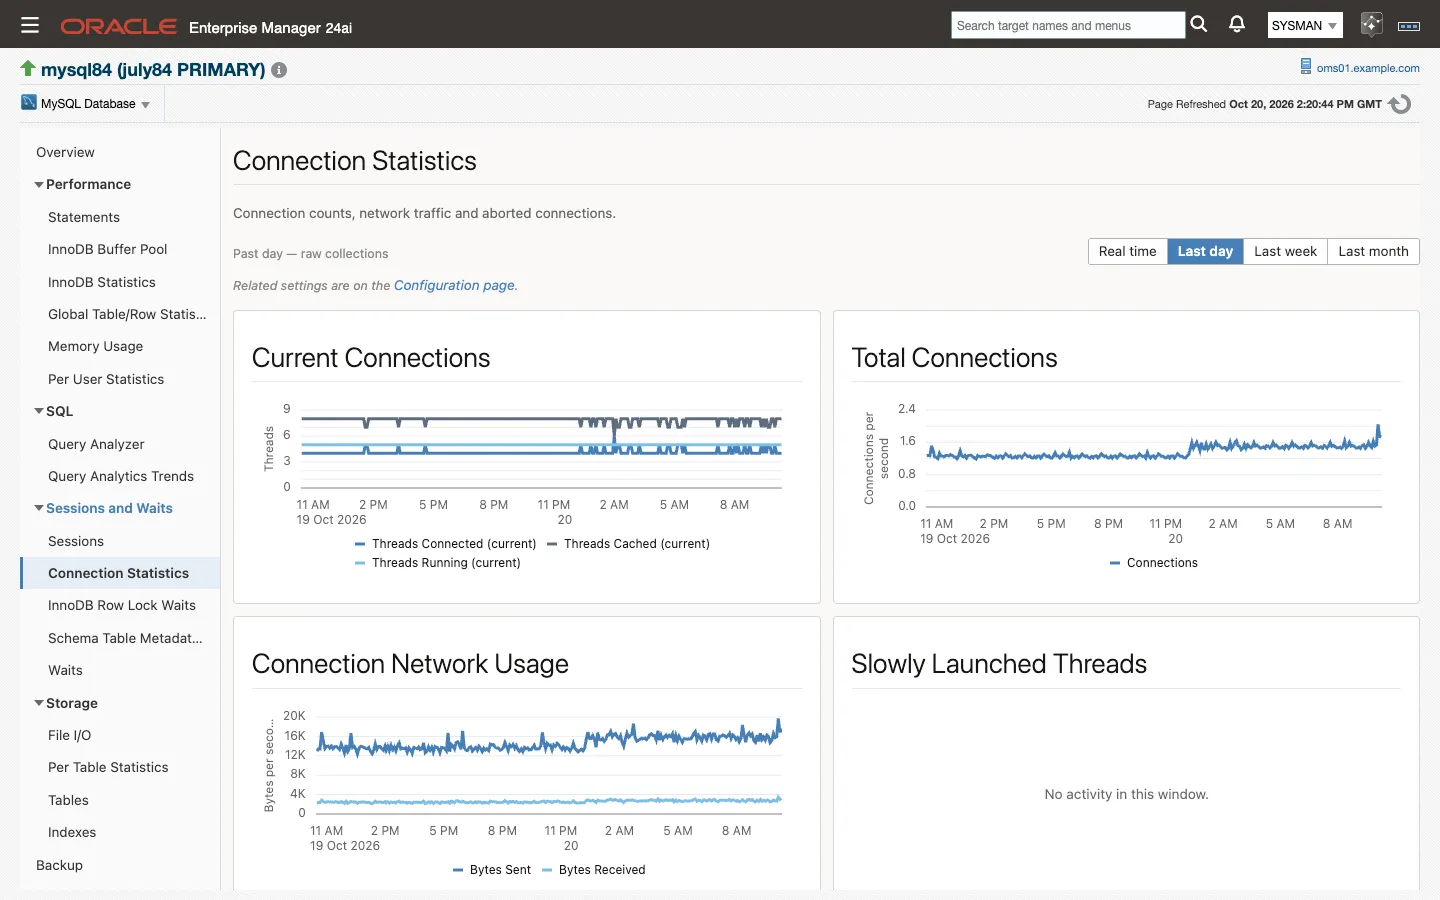Toggle the Bytes Sent legend series
Viewport: 1440px width, 900px height.
(491, 870)
